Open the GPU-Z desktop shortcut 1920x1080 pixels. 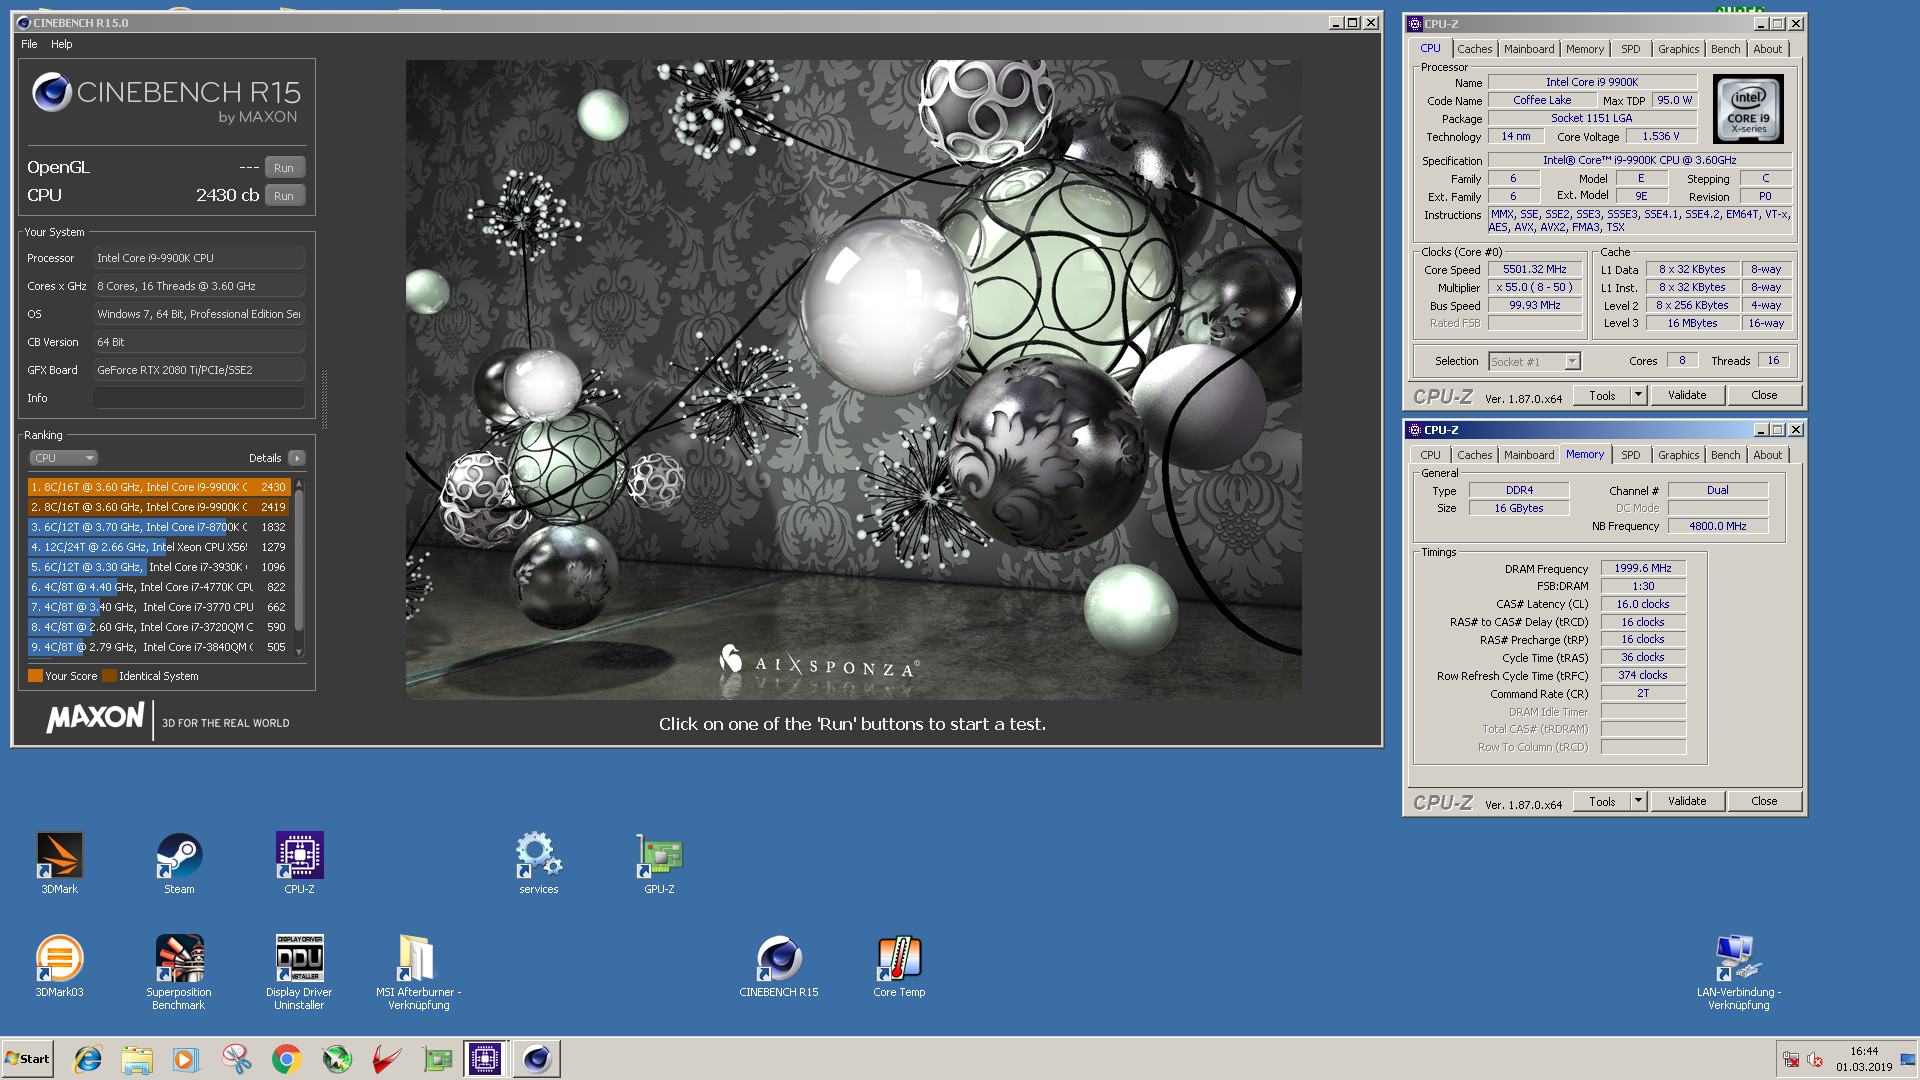click(659, 862)
